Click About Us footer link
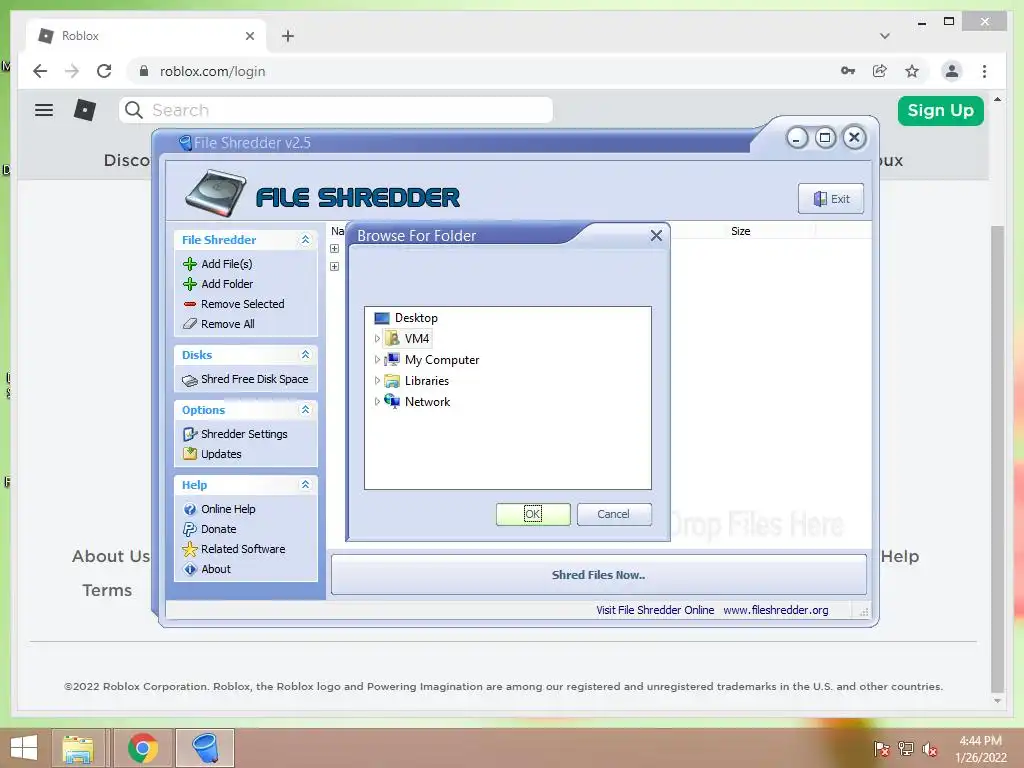 coord(111,556)
